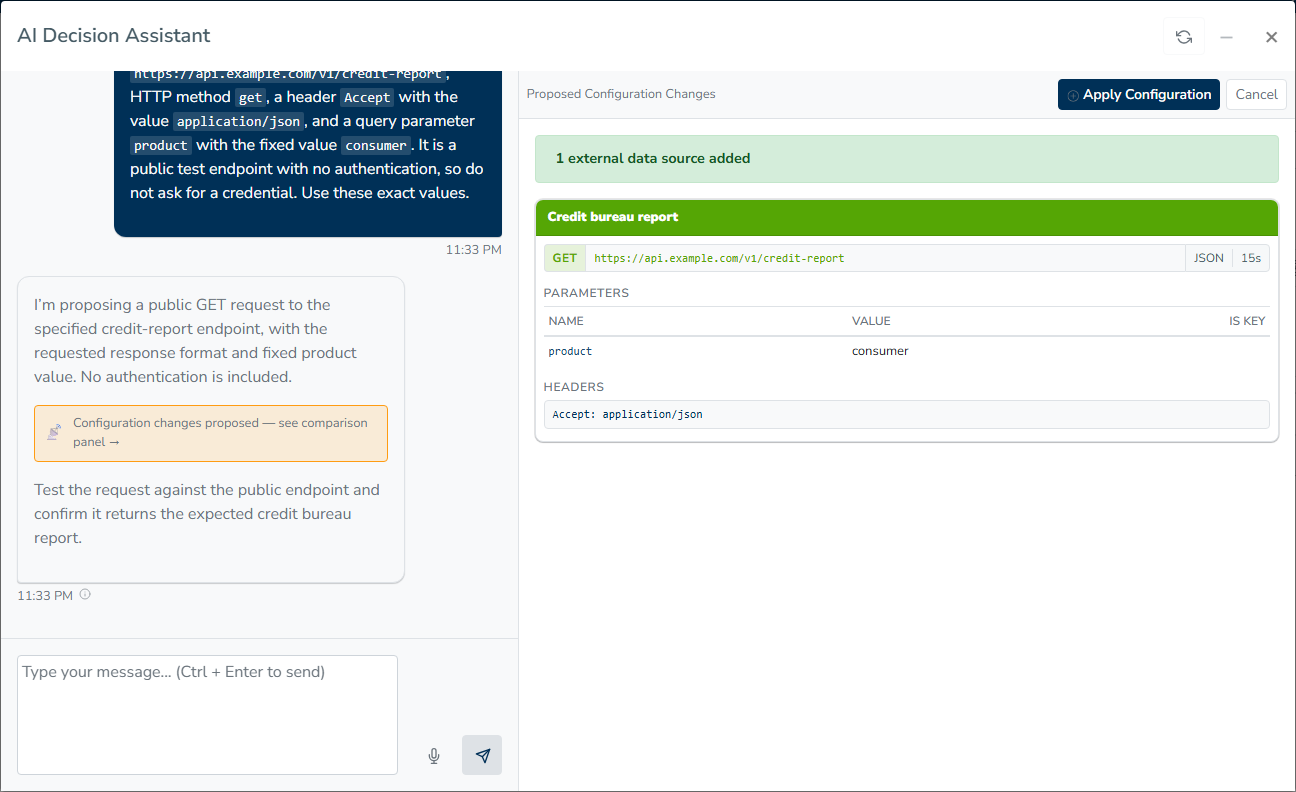This screenshot has height=792, width=1296.
Task: Click the Accept: application/json header row
Action: point(907,414)
